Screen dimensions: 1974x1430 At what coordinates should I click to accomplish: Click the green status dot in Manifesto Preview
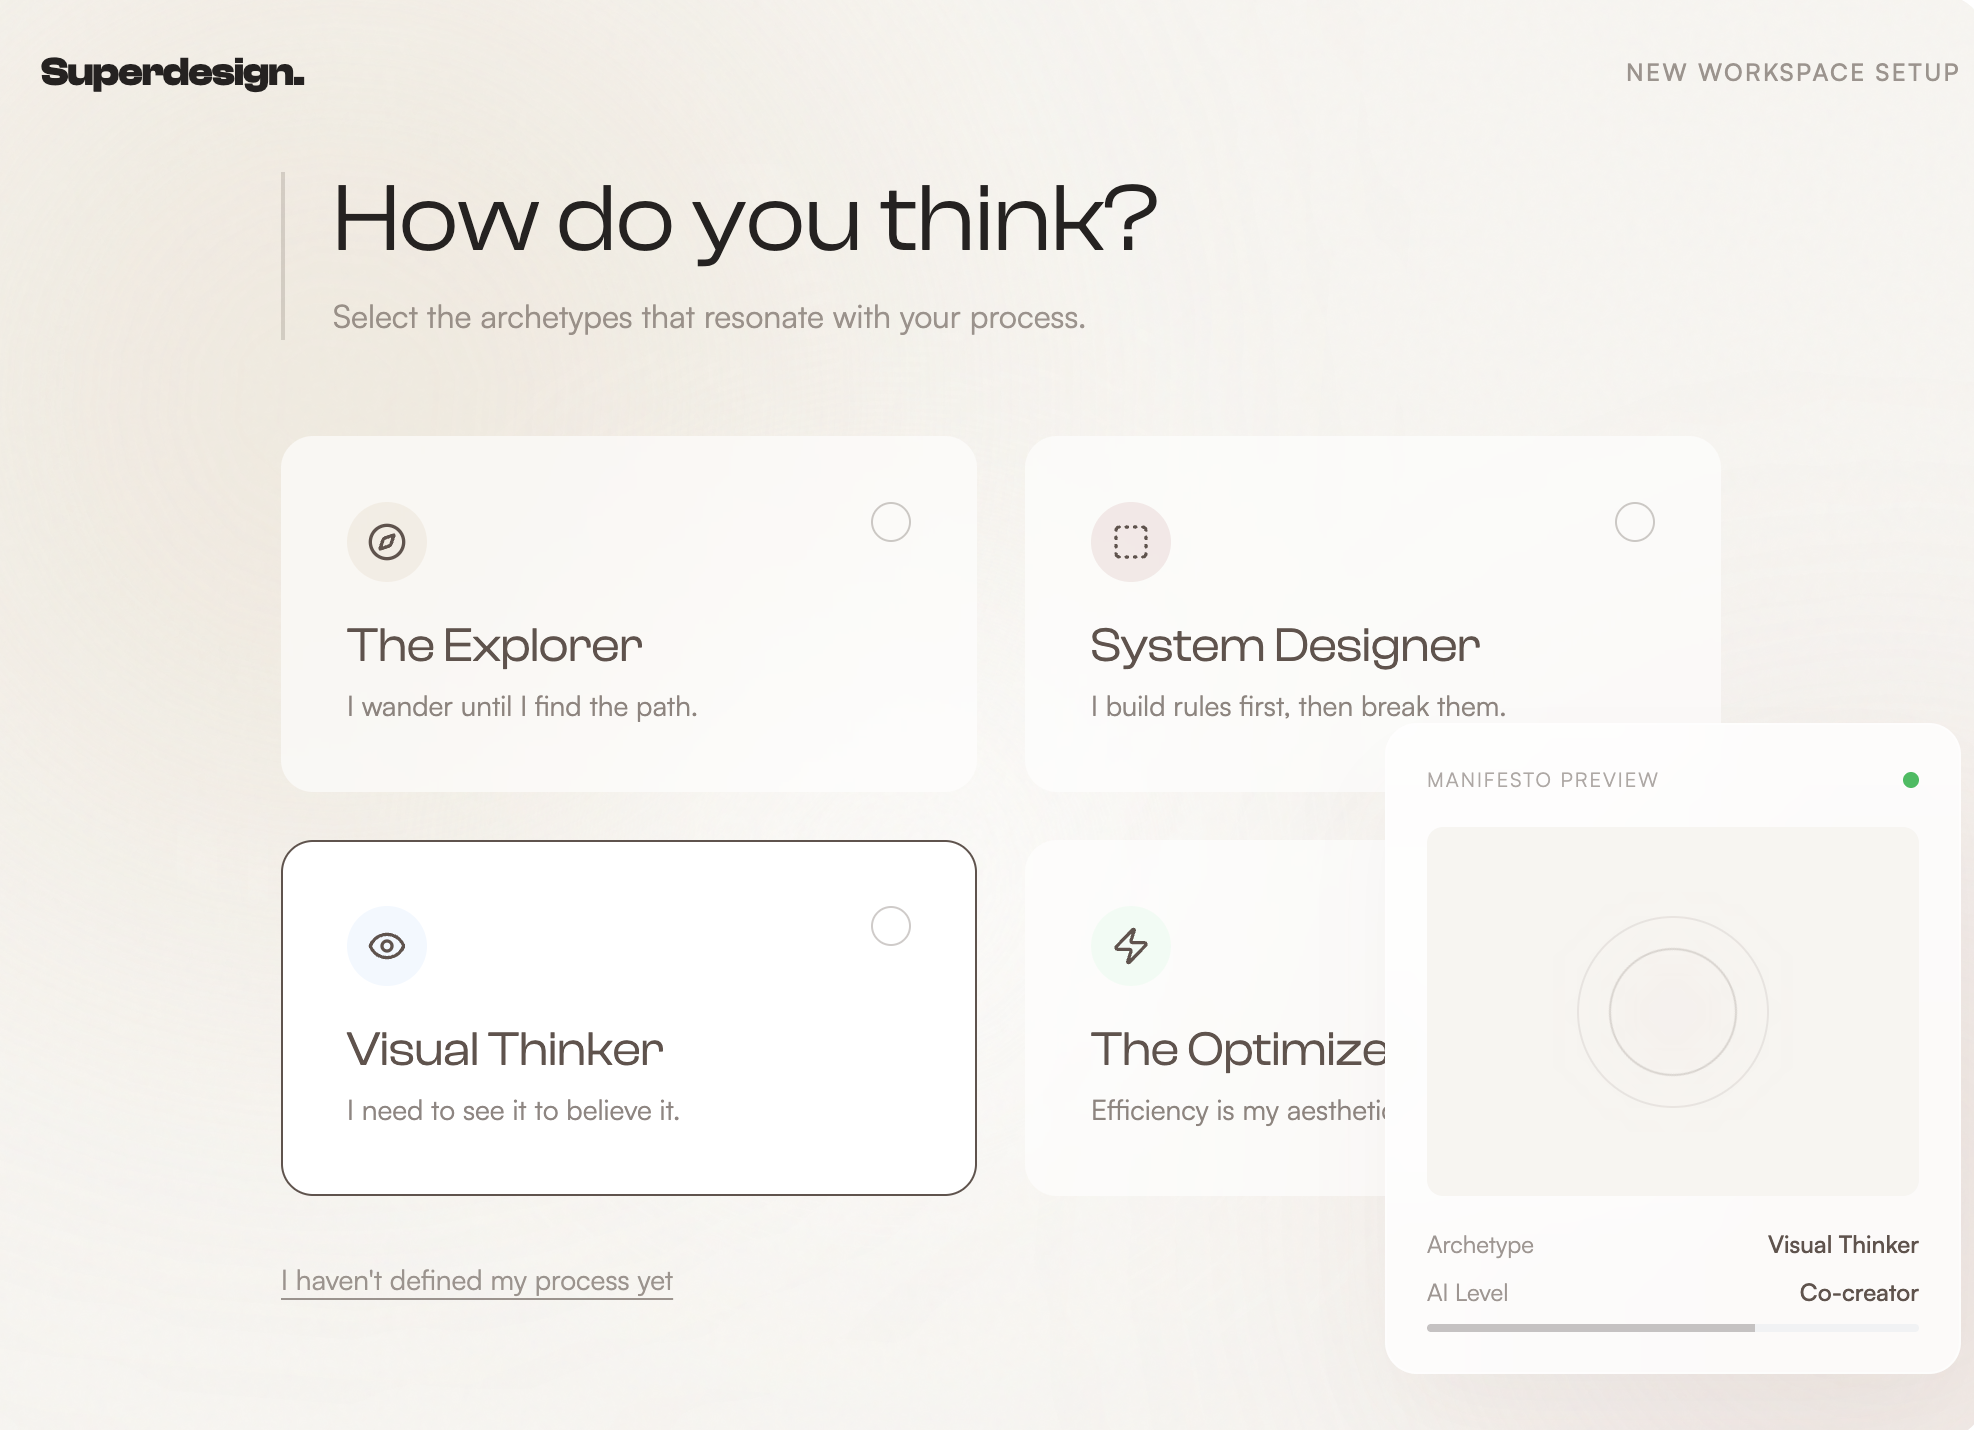1911,780
